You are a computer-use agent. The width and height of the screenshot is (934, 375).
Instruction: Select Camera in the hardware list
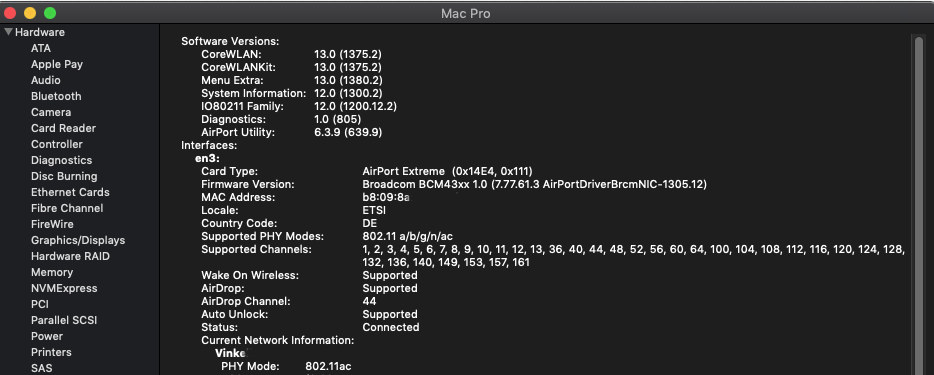51,112
